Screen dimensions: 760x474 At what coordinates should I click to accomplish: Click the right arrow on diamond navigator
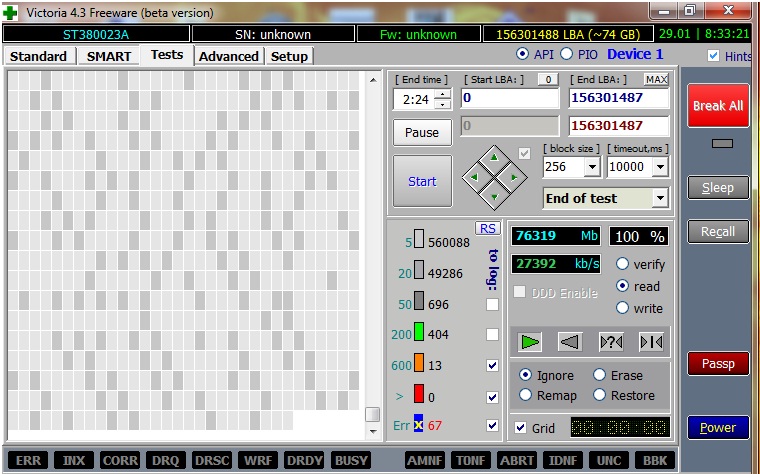tap(513, 177)
